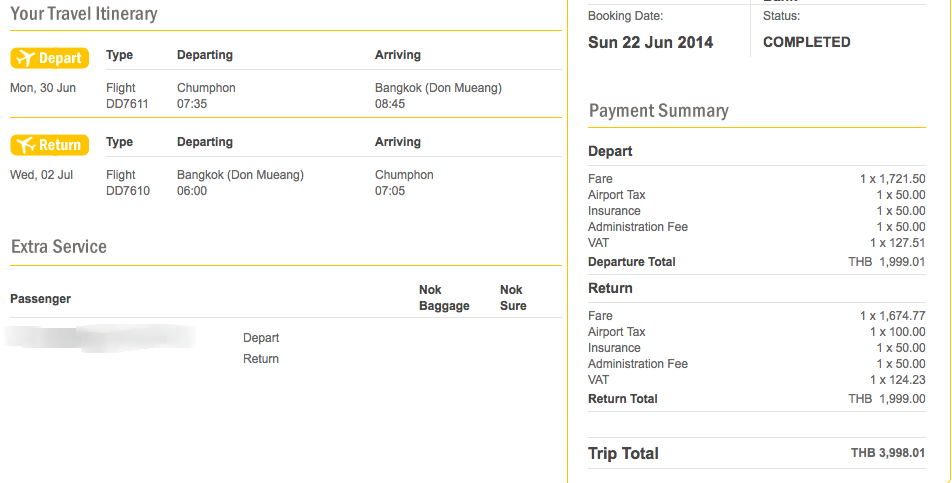Click the departure date Mon, 30 Jun
Image resolution: width=952 pixels, height=483 pixels.
[x=43, y=88]
